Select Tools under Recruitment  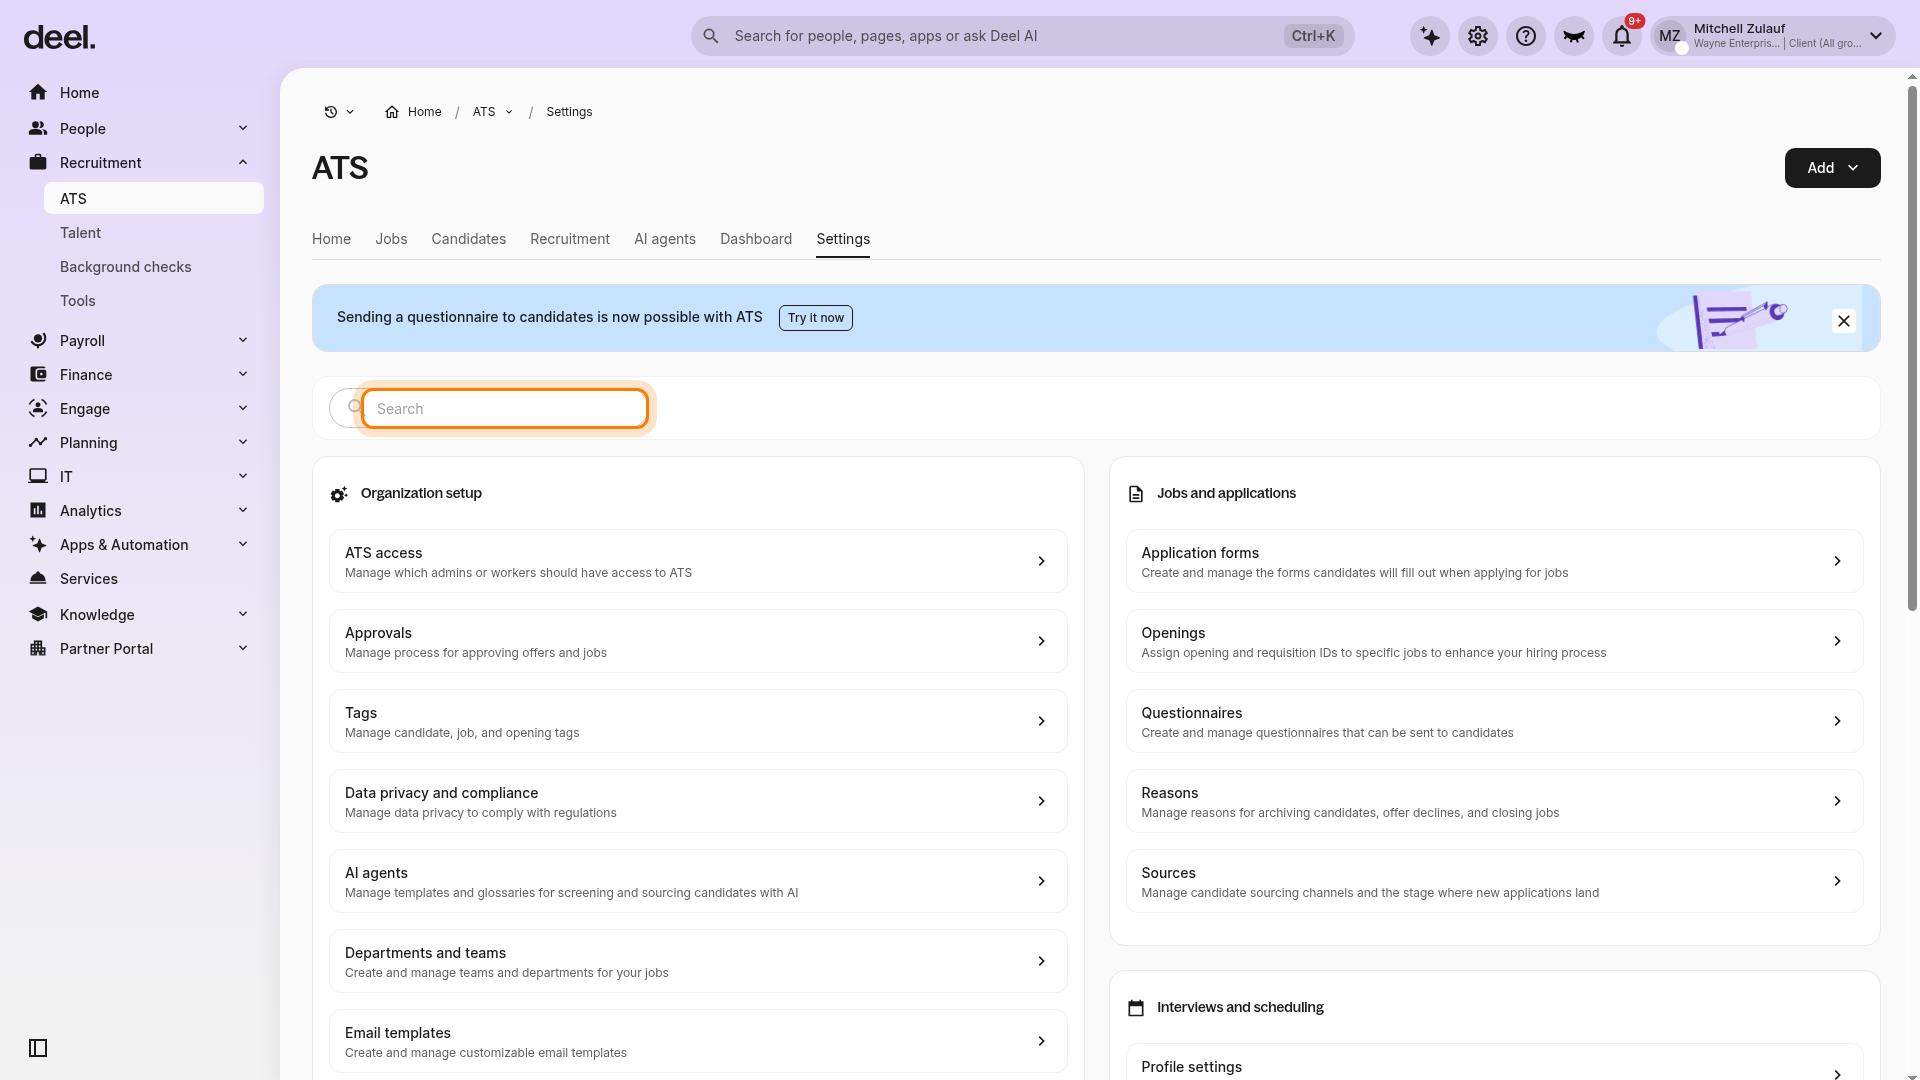pos(154,301)
